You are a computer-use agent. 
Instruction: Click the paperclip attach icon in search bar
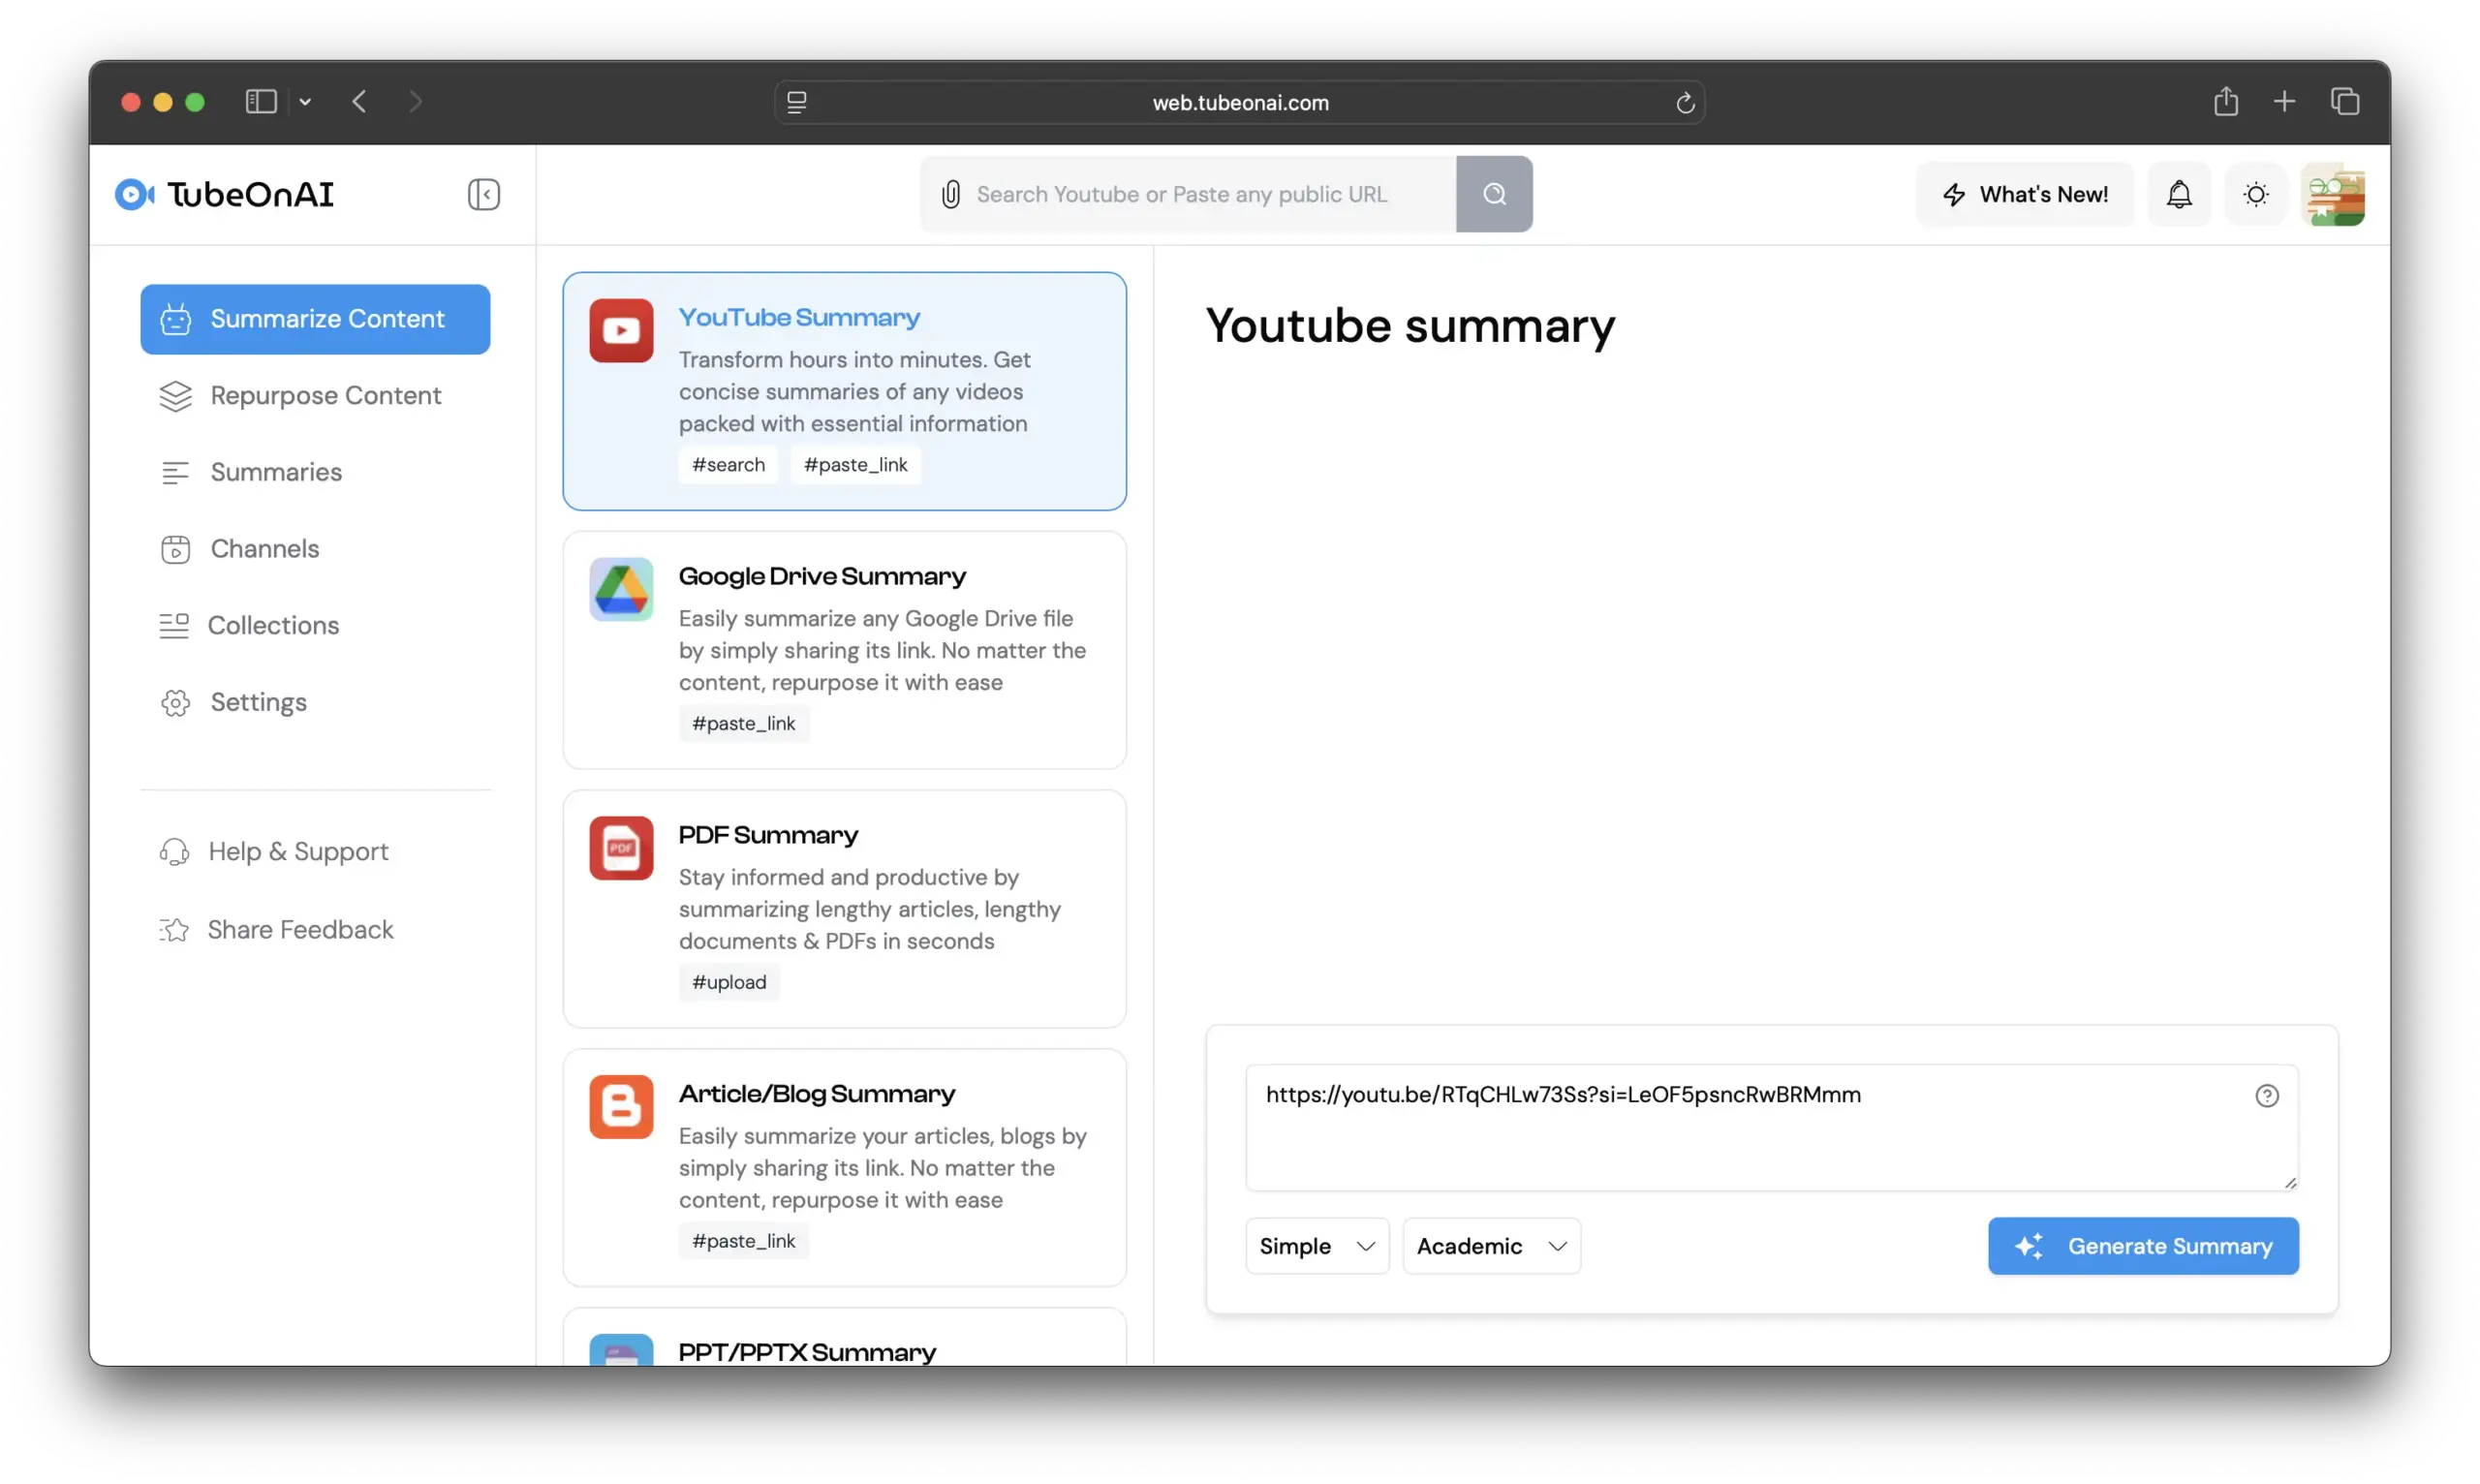950,194
